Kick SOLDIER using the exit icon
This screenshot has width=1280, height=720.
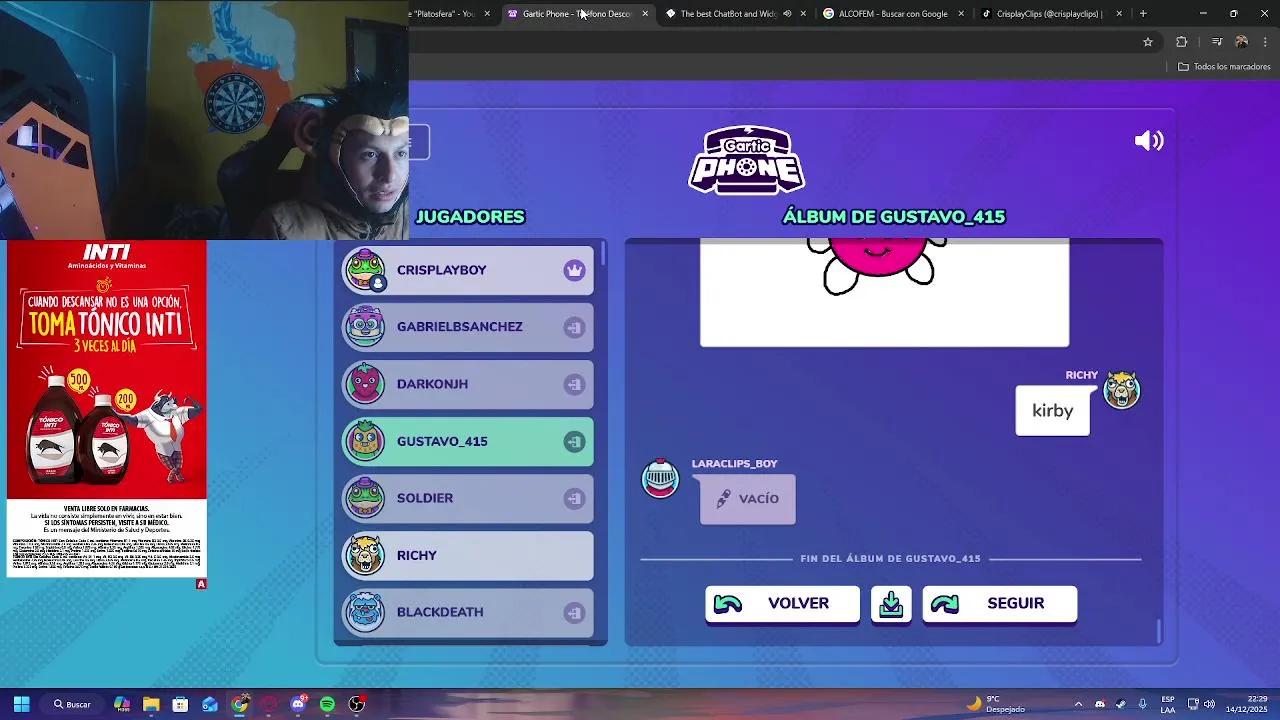[x=574, y=498]
